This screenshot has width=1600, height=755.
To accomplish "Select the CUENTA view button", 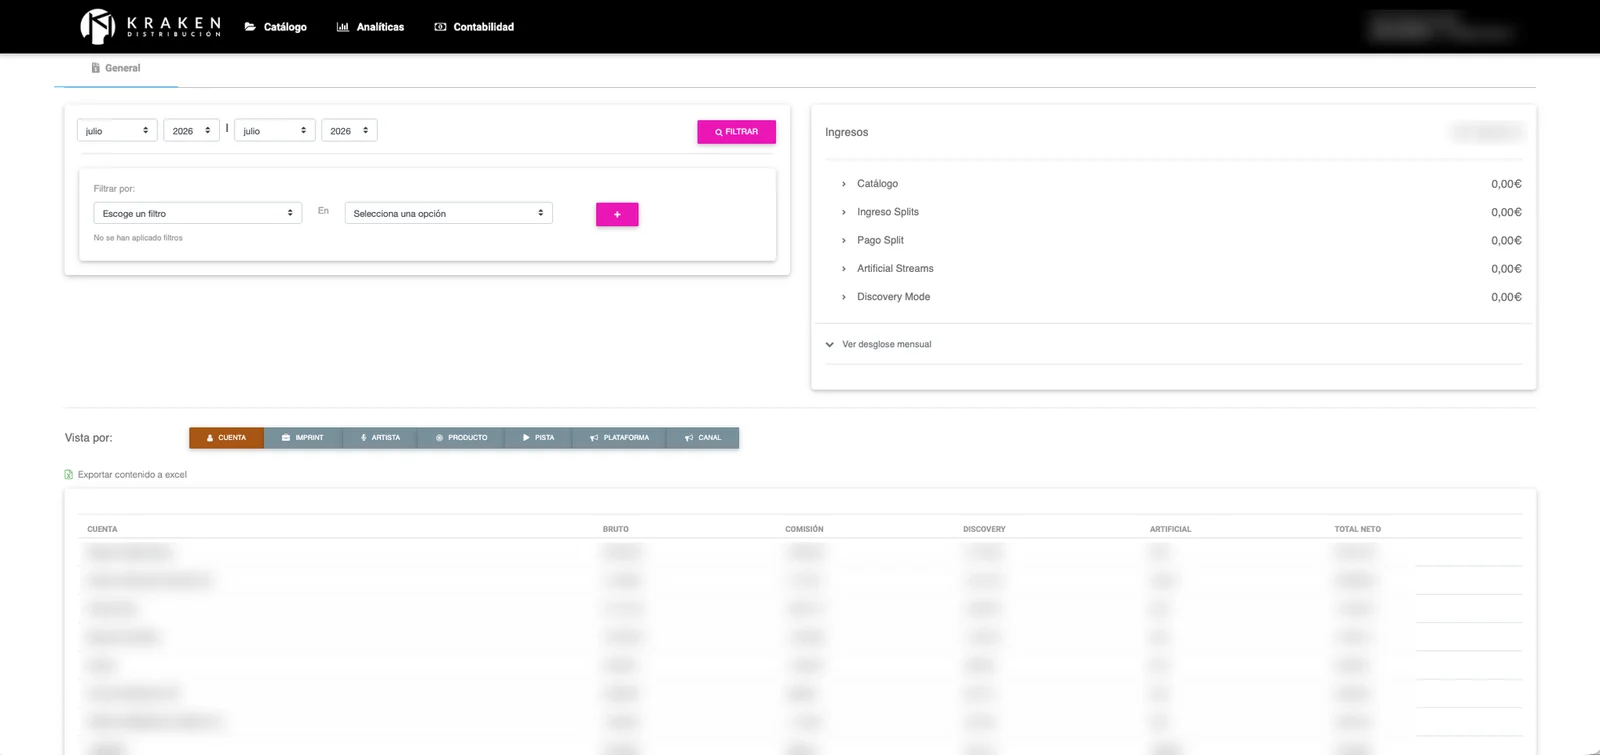I will click(x=226, y=438).
